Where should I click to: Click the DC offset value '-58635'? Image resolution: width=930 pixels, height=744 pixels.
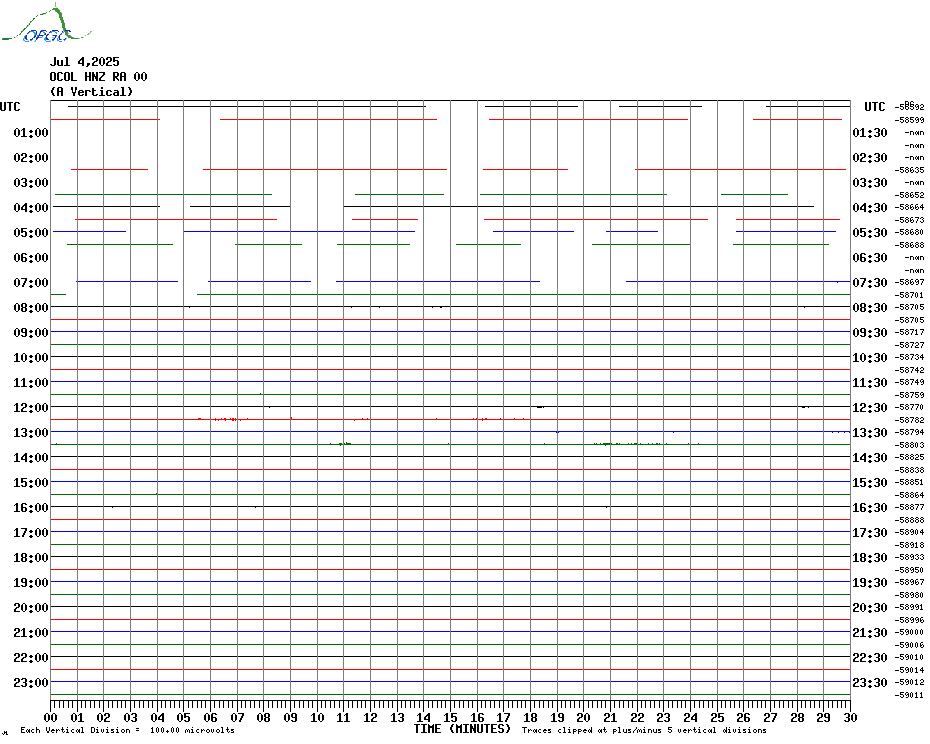[910, 170]
